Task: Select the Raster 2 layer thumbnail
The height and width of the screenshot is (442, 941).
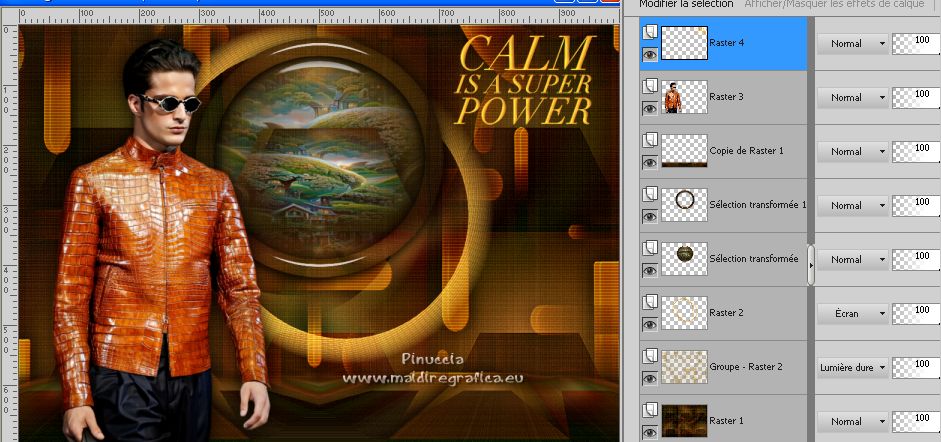Action: click(x=684, y=313)
